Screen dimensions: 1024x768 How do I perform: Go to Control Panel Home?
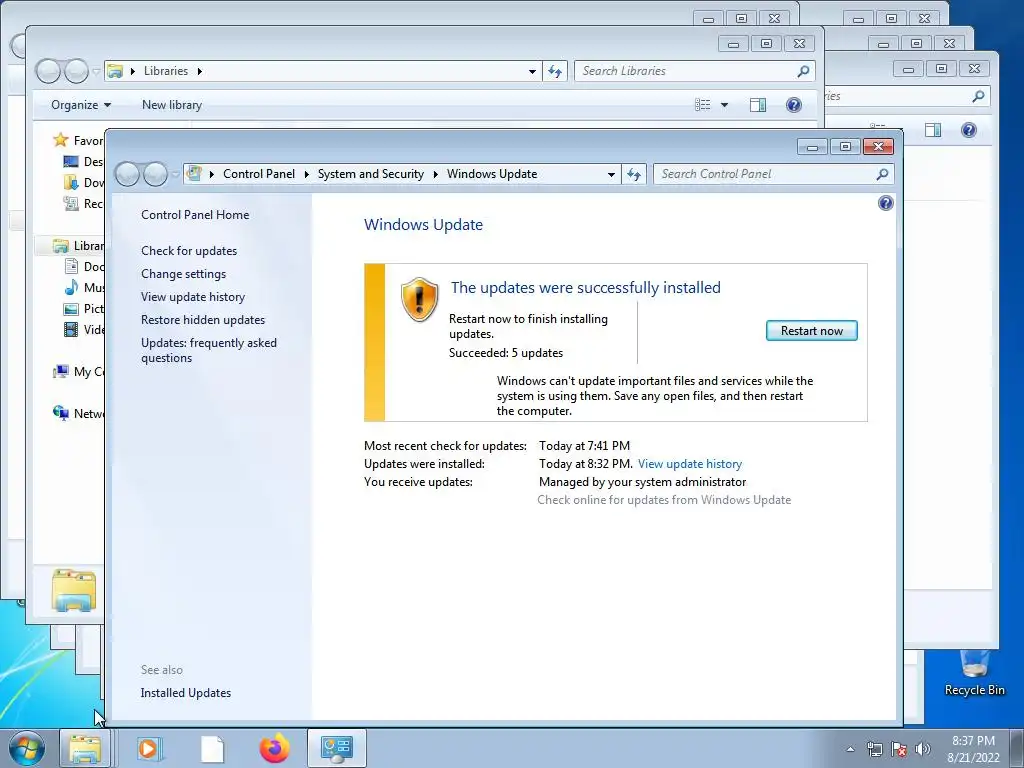(195, 215)
